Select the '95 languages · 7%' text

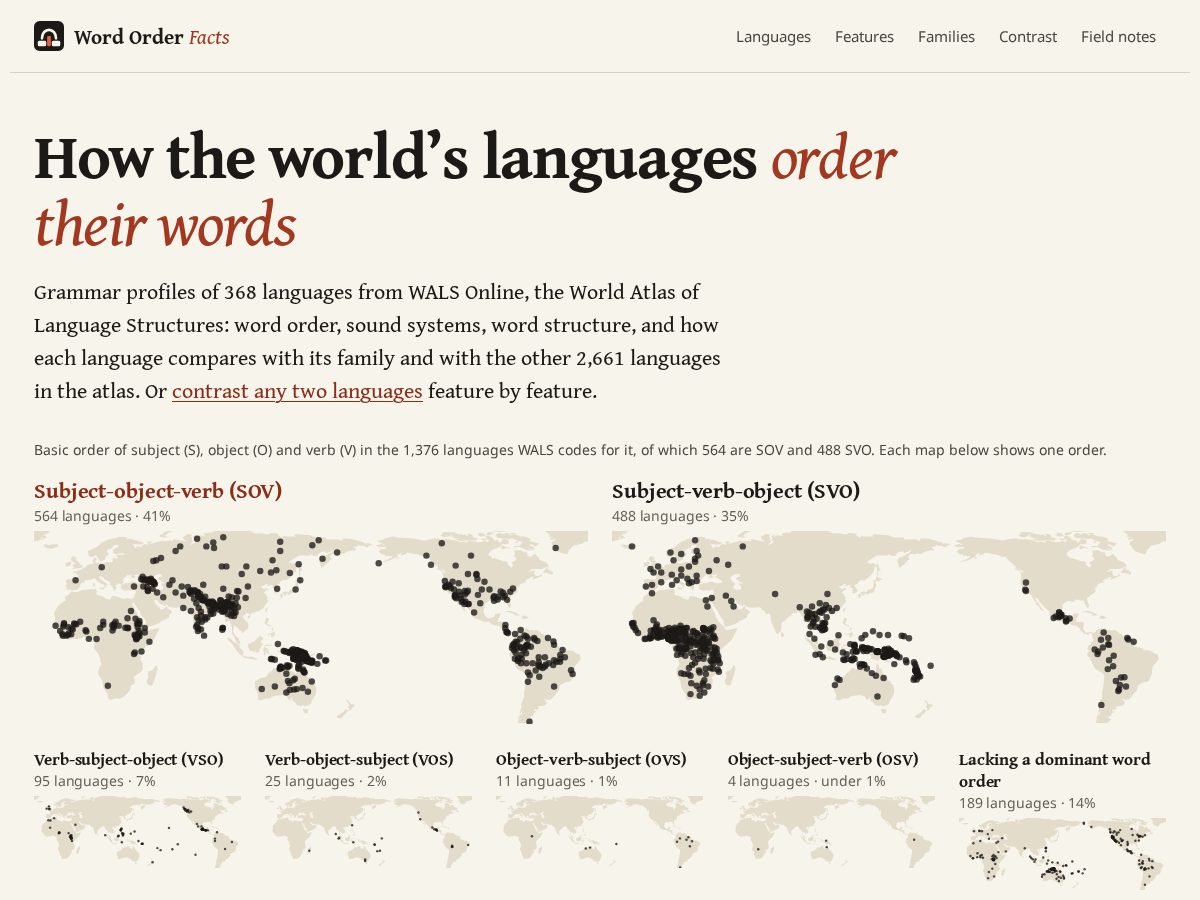[x=94, y=781]
